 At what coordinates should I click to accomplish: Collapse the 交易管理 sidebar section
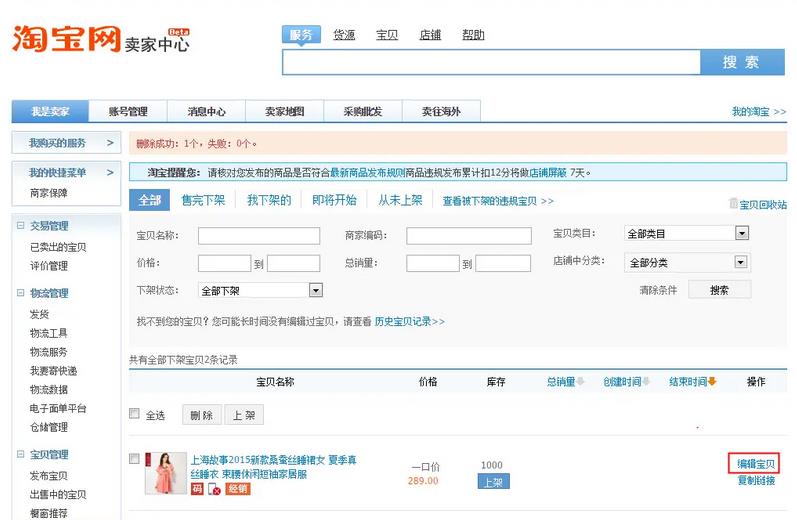(x=21, y=226)
